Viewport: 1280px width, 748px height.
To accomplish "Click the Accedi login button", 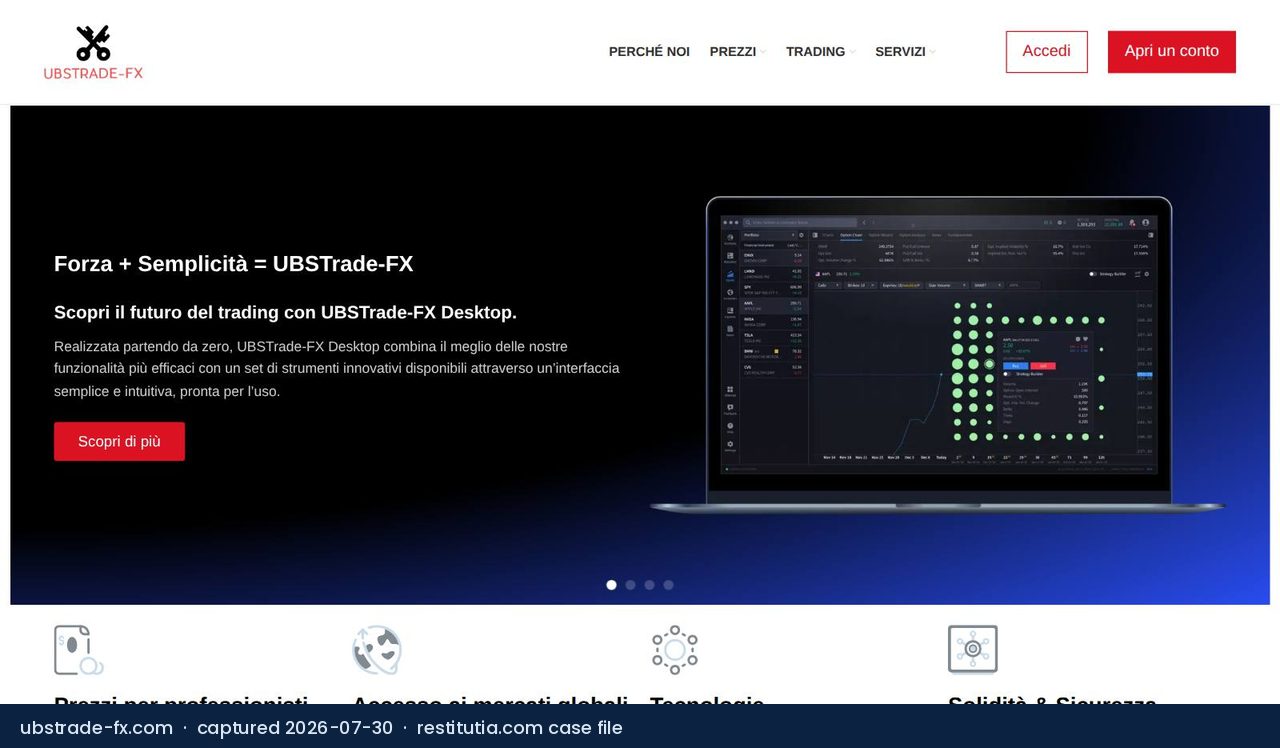I will point(1046,52).
